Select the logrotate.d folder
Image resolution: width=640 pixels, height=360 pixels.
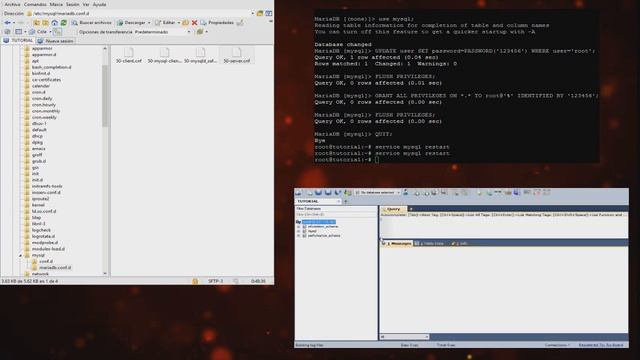click(x=43, y=236)
